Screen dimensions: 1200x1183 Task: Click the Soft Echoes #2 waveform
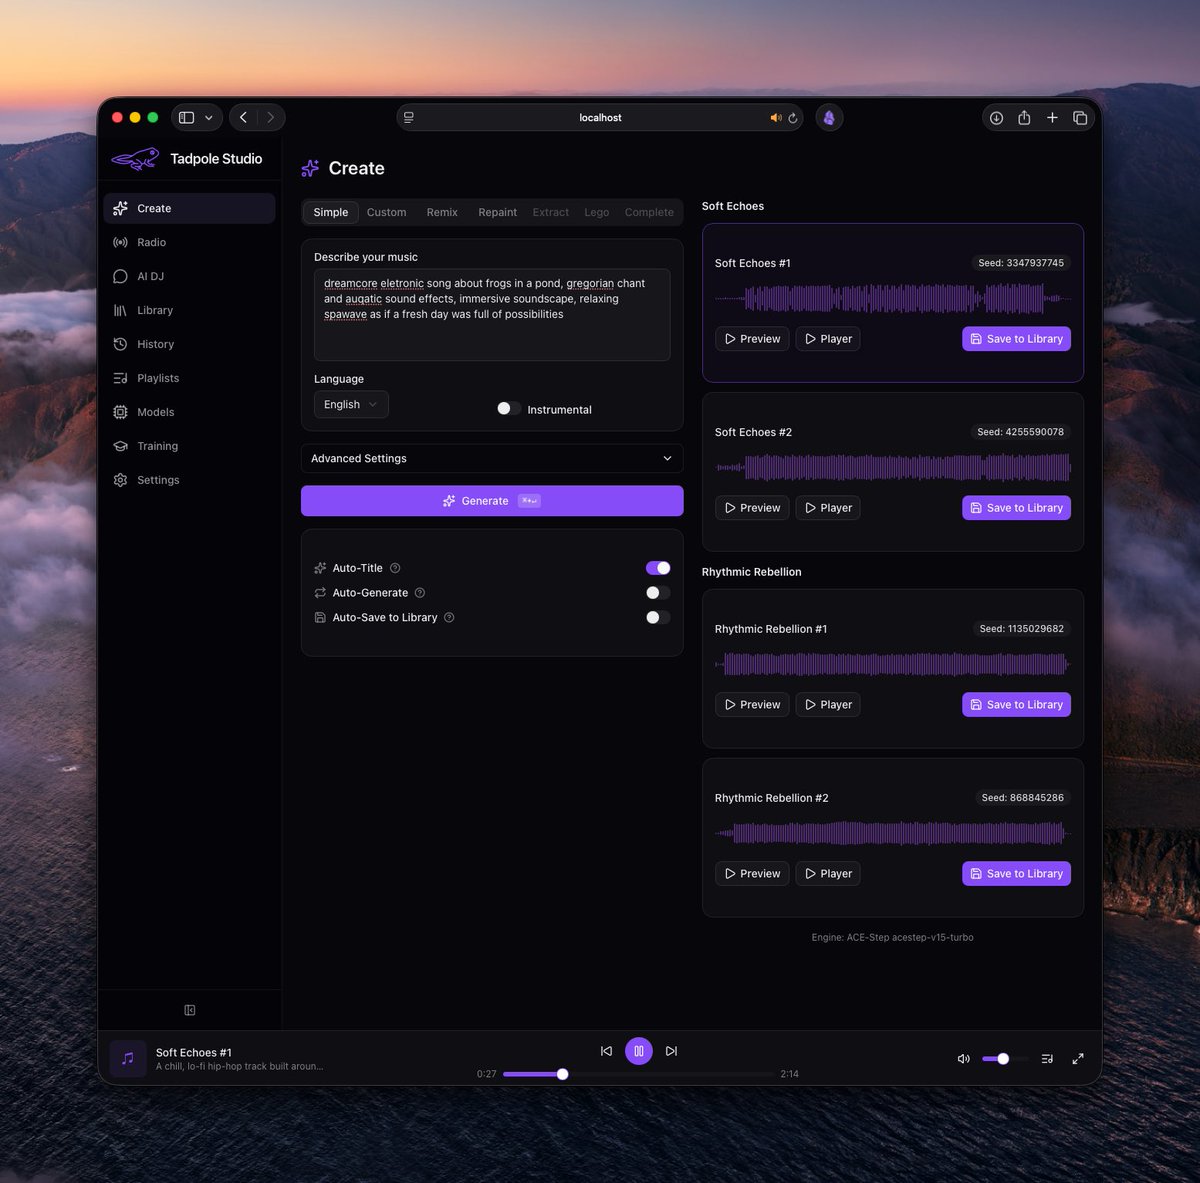893,467
